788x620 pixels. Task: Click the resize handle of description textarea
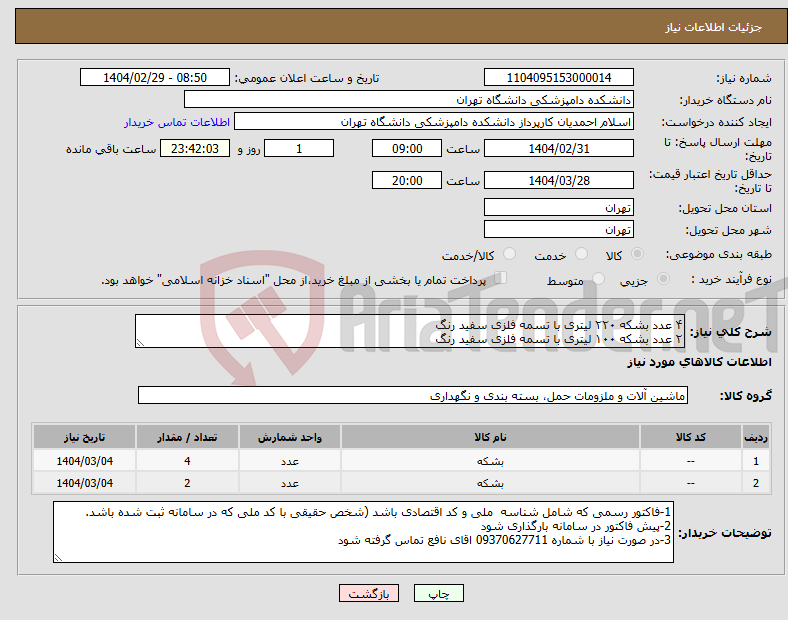[140, 343]
